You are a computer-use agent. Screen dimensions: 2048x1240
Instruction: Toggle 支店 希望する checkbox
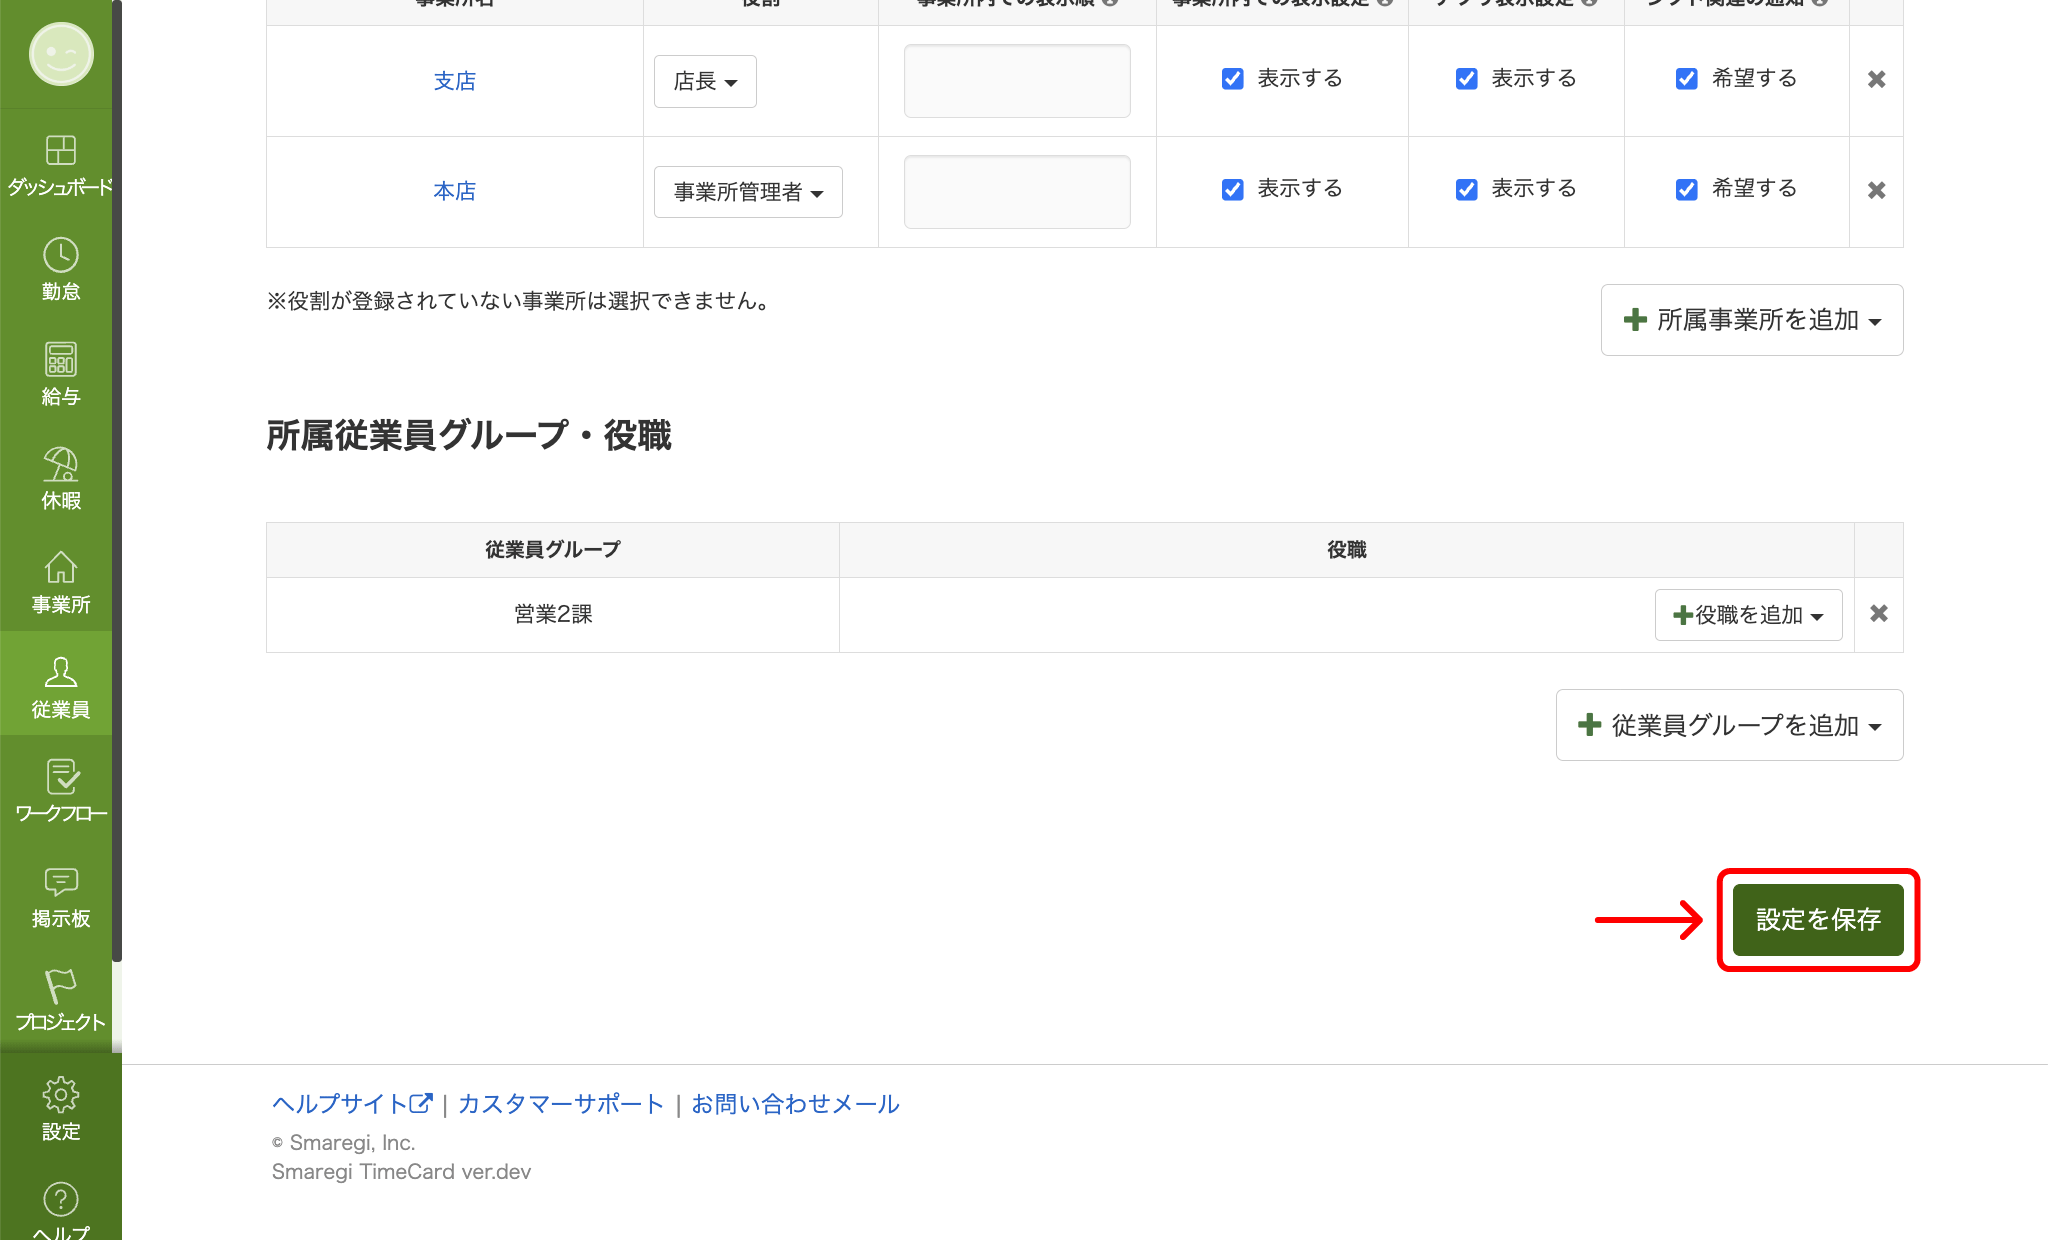click(1687, 79)
